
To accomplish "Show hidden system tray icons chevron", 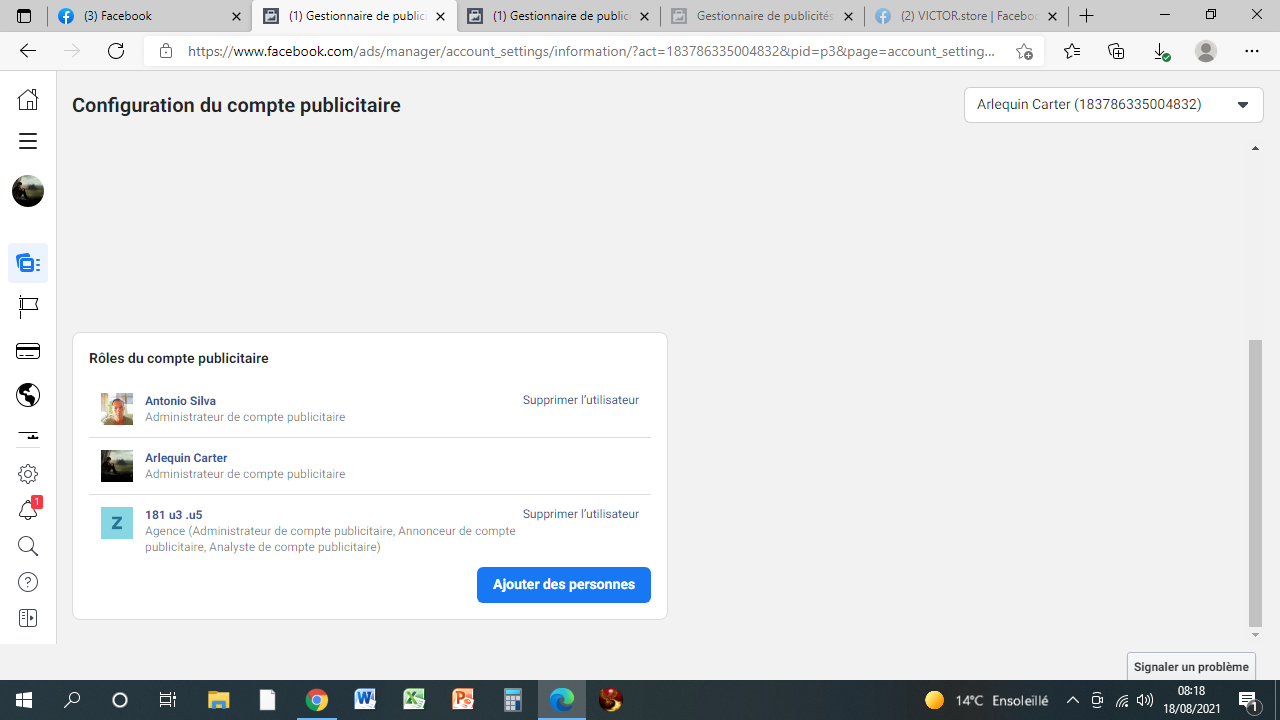I will pyautogui.click(x=1072, y=700).
